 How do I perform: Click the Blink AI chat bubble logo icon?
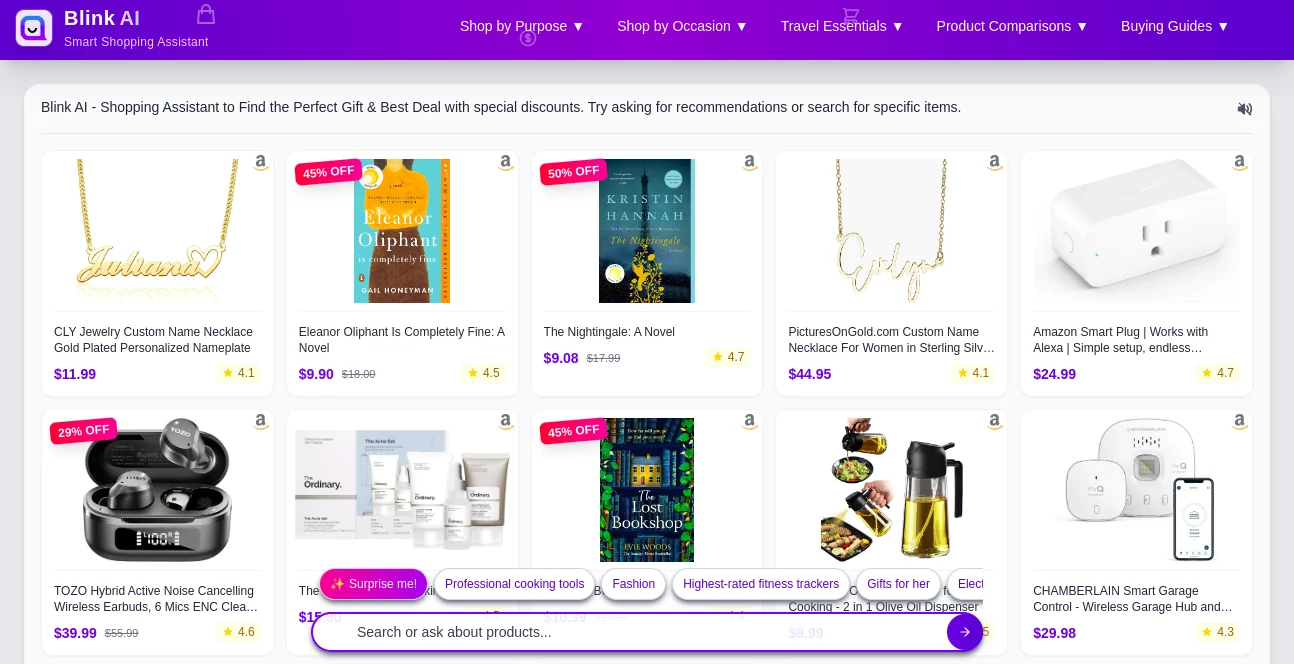coord(34,28)
